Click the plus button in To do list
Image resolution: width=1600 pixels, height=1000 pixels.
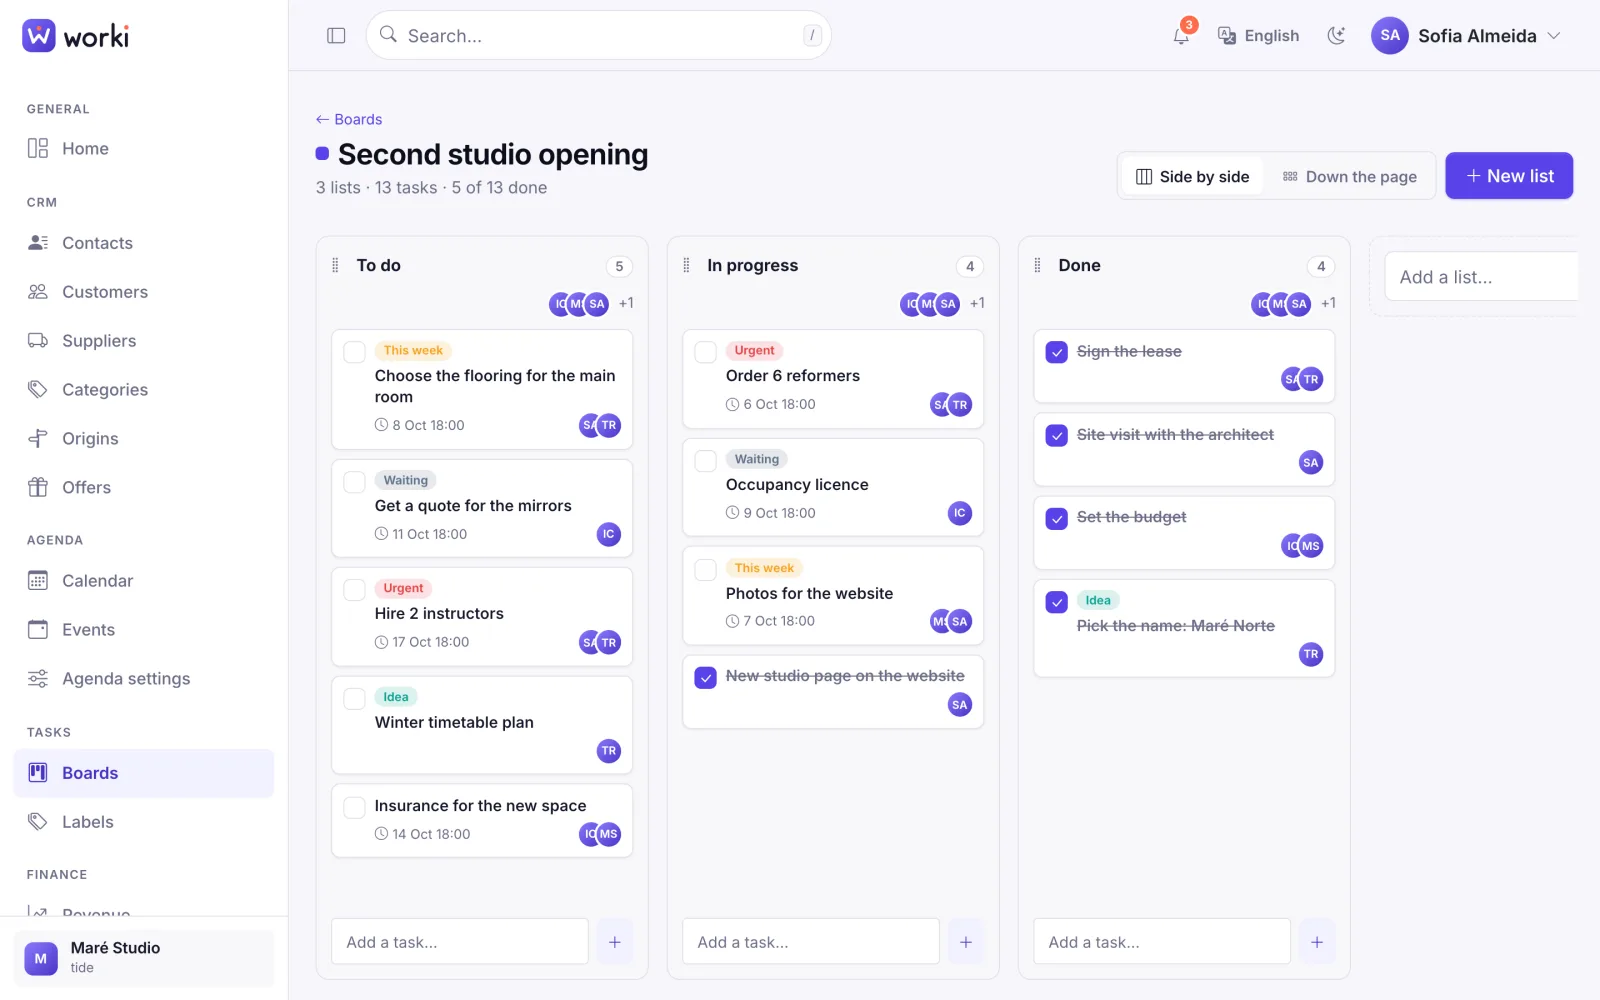(x=615, y=942)
